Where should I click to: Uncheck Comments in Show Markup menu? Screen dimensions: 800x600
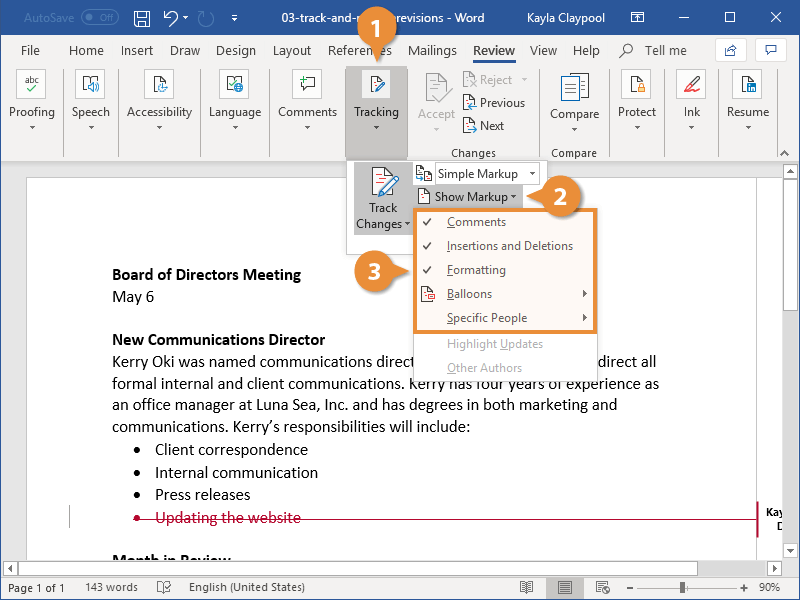pos(476,222)
